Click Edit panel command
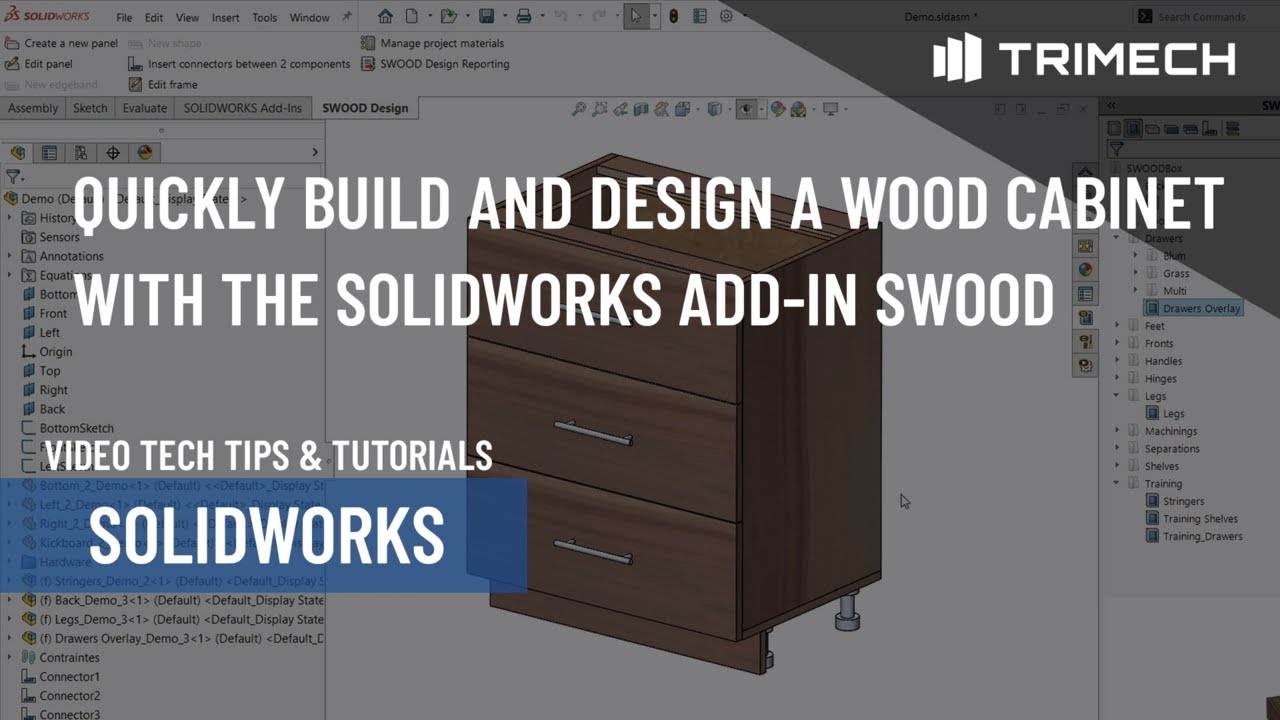The width and height of the screenshot is (1280, 720). pos(38,64)
